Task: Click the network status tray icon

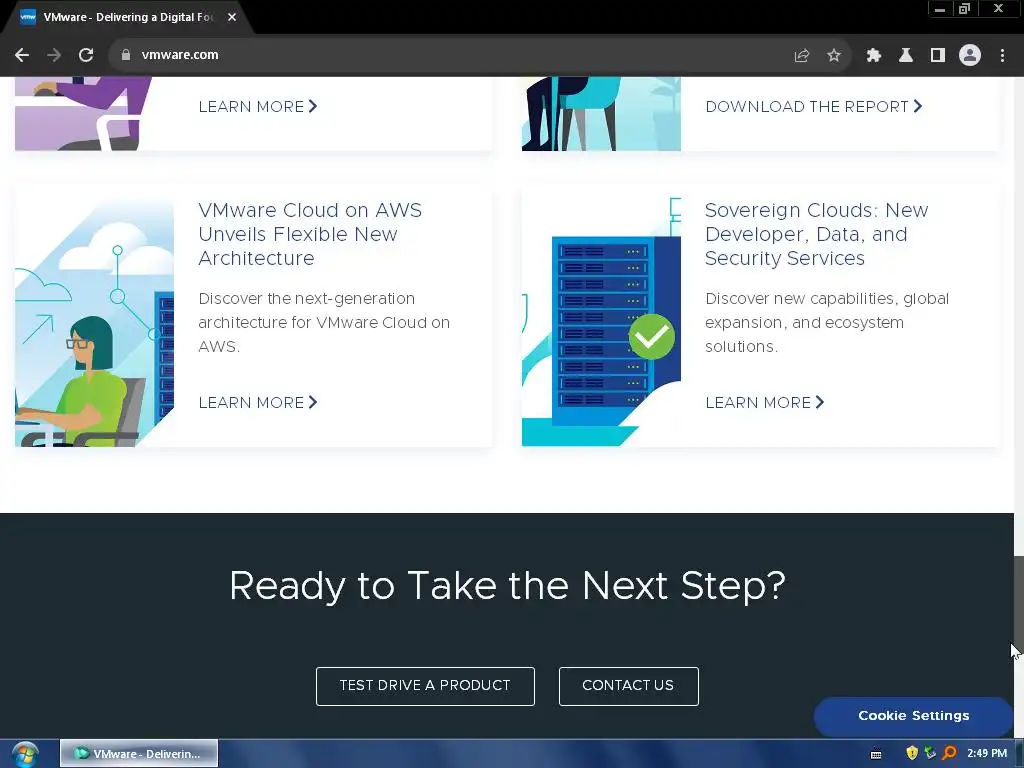Action: [930, 753]
